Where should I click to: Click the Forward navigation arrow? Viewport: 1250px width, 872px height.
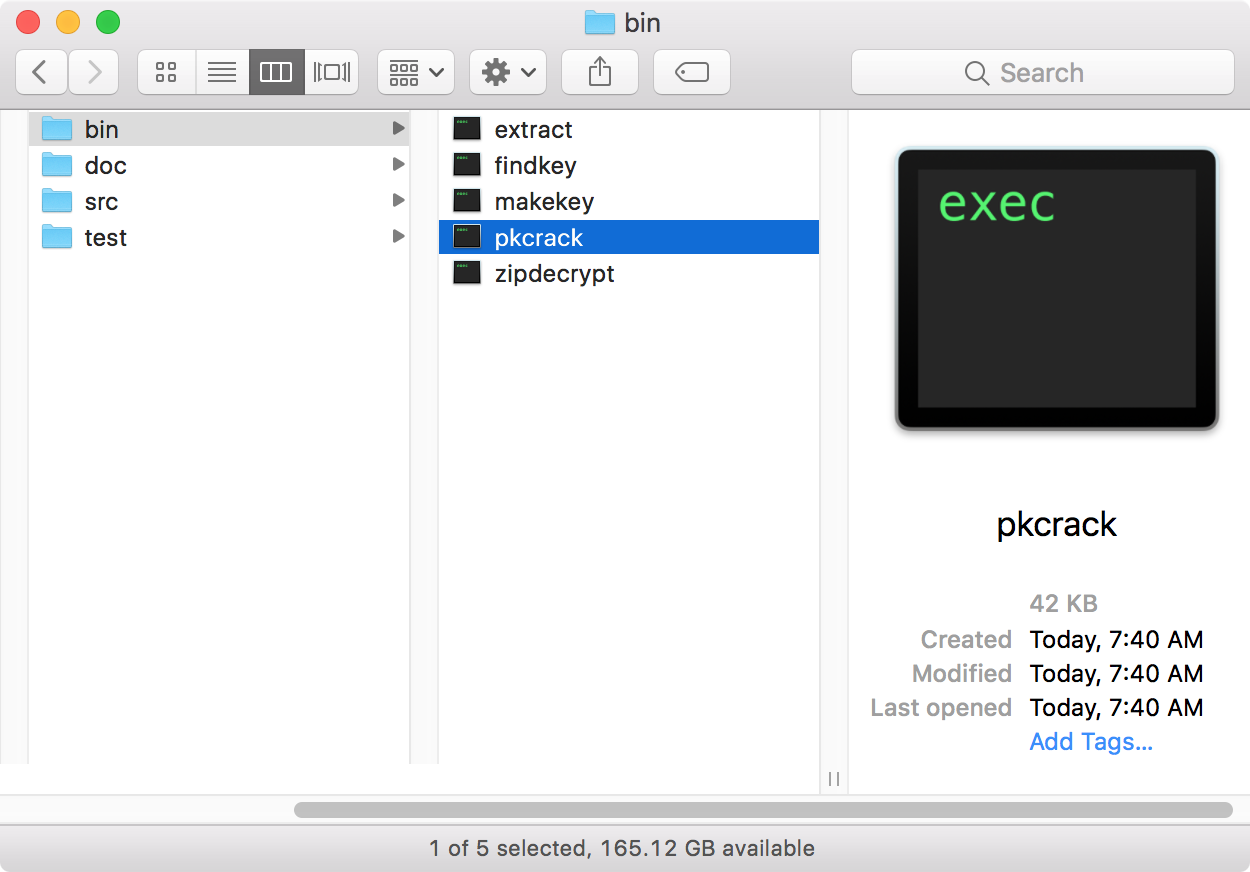(x=94, y=72)
